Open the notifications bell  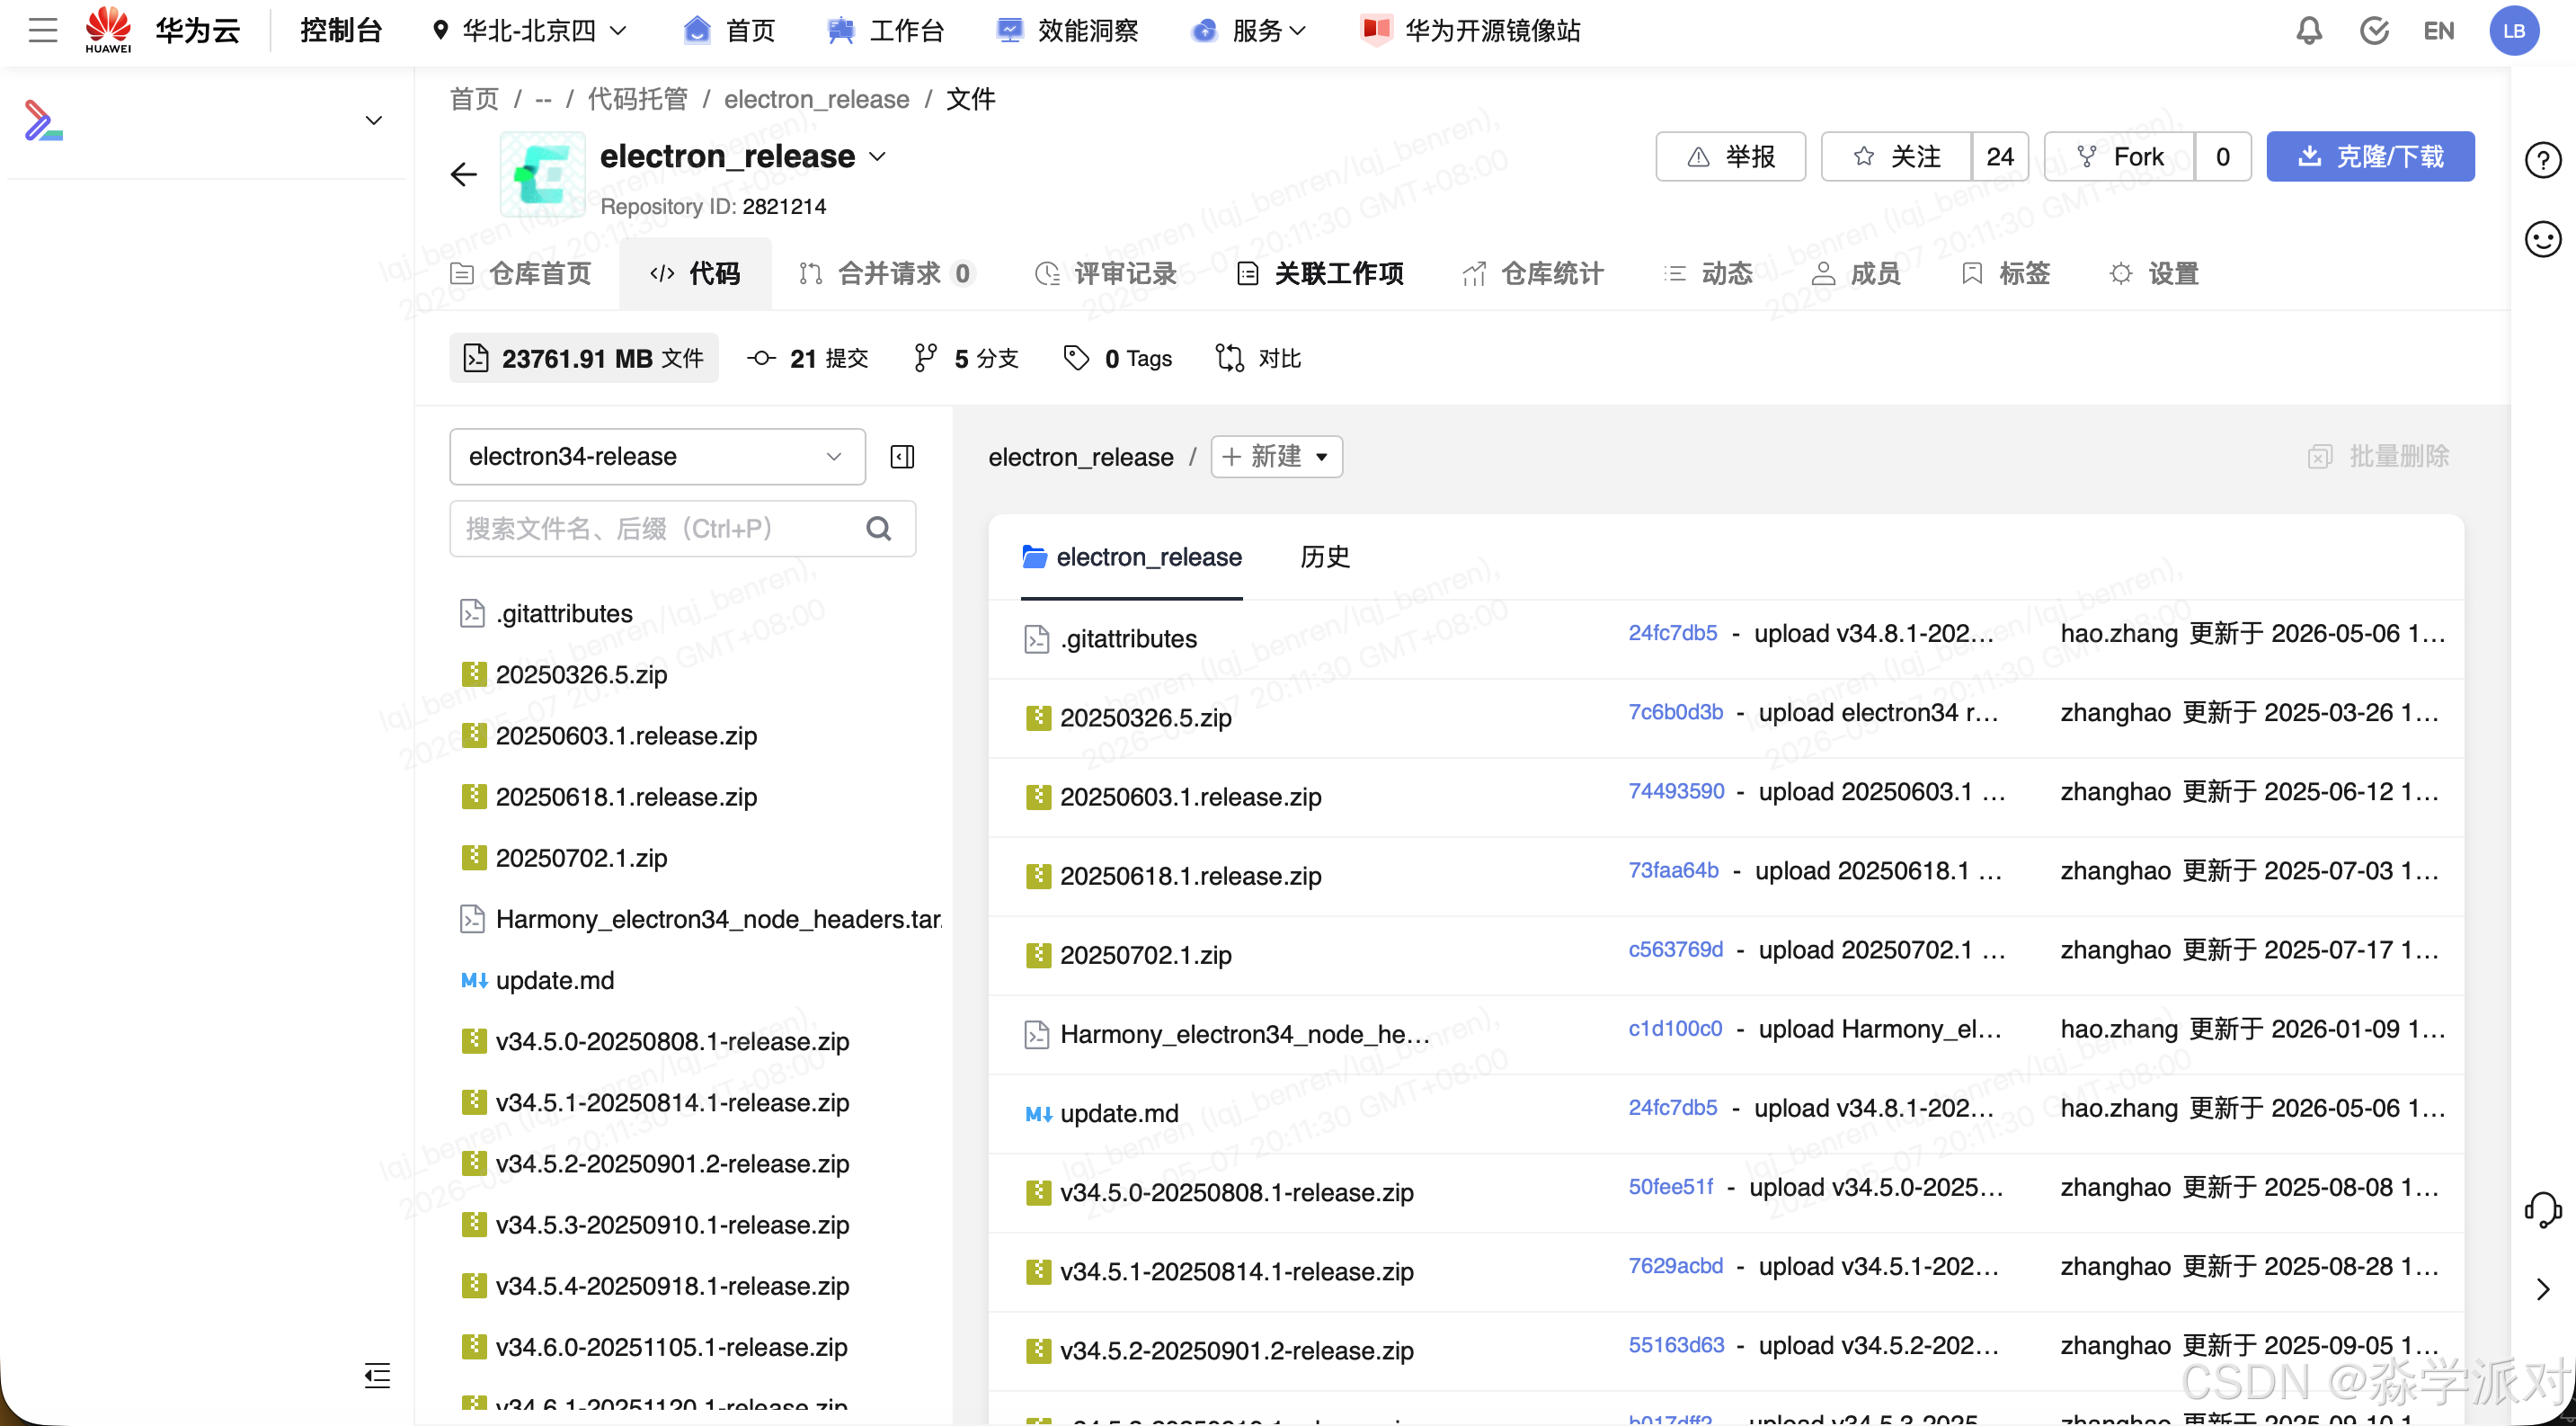(2308, 31)
